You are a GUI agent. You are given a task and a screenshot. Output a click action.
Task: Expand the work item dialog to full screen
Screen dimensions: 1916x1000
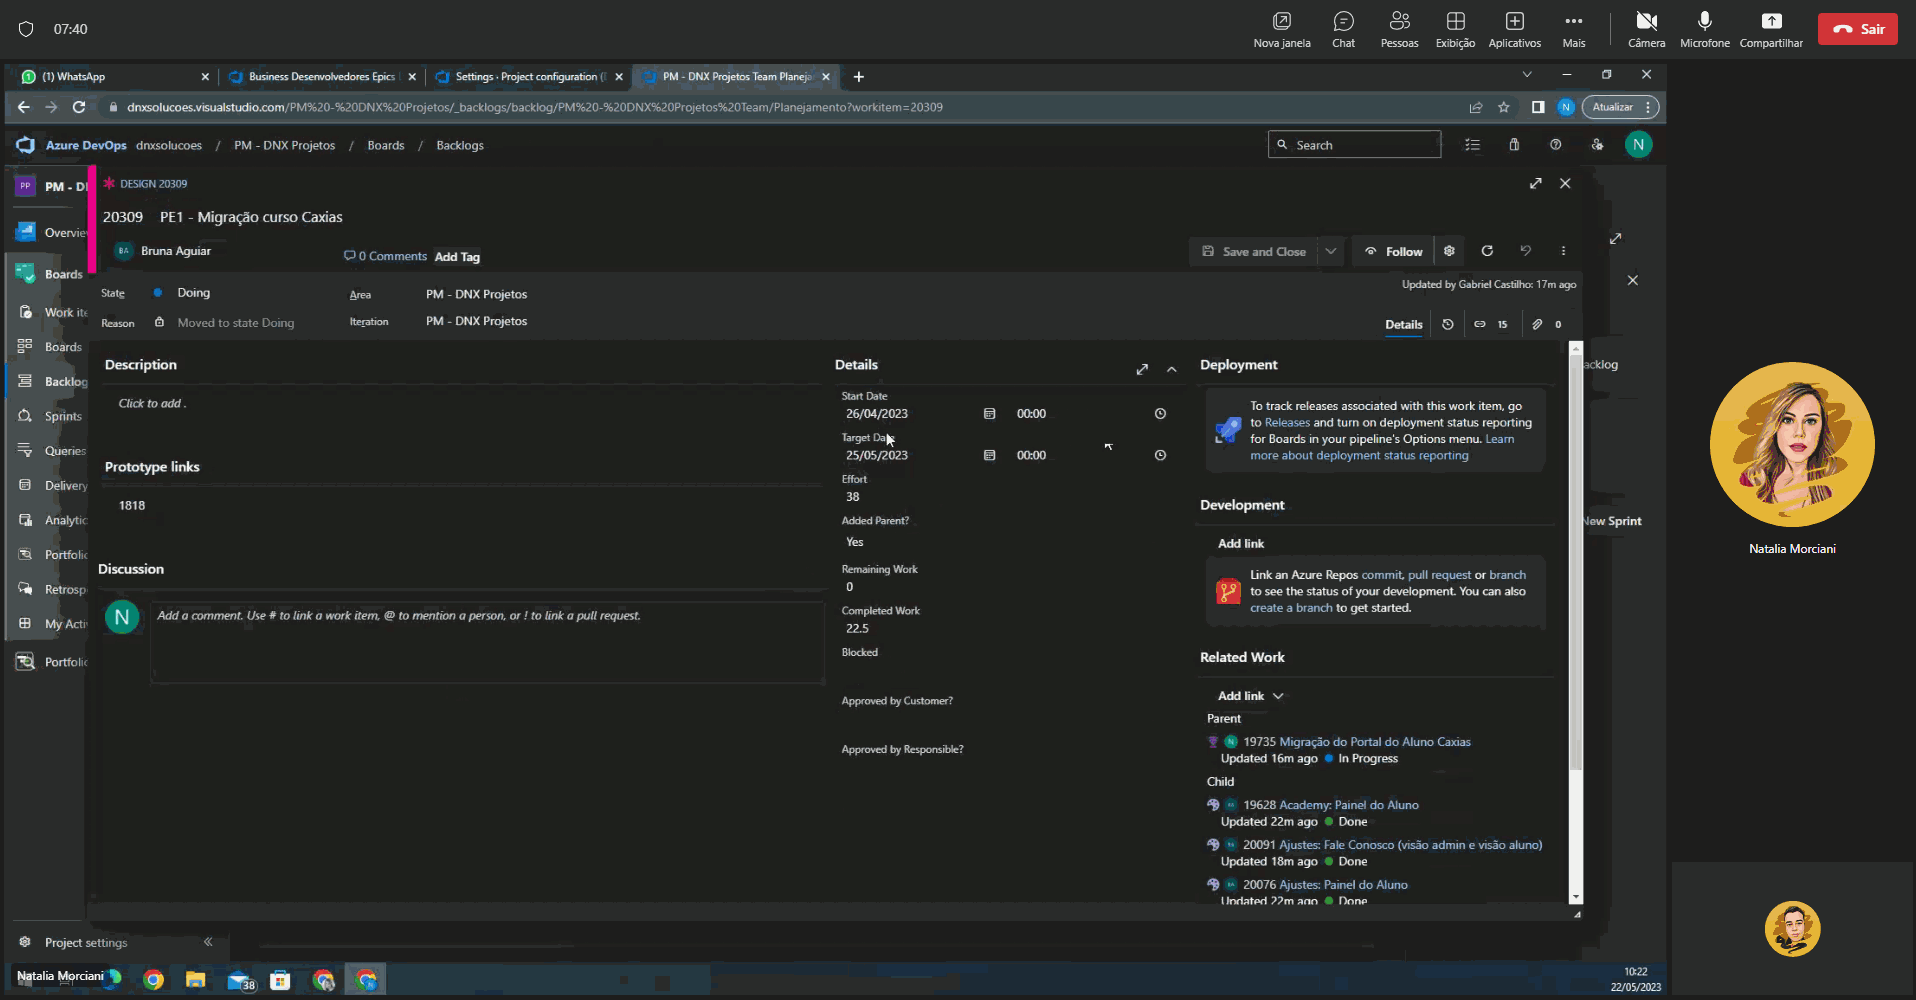tap(1535, 183)
